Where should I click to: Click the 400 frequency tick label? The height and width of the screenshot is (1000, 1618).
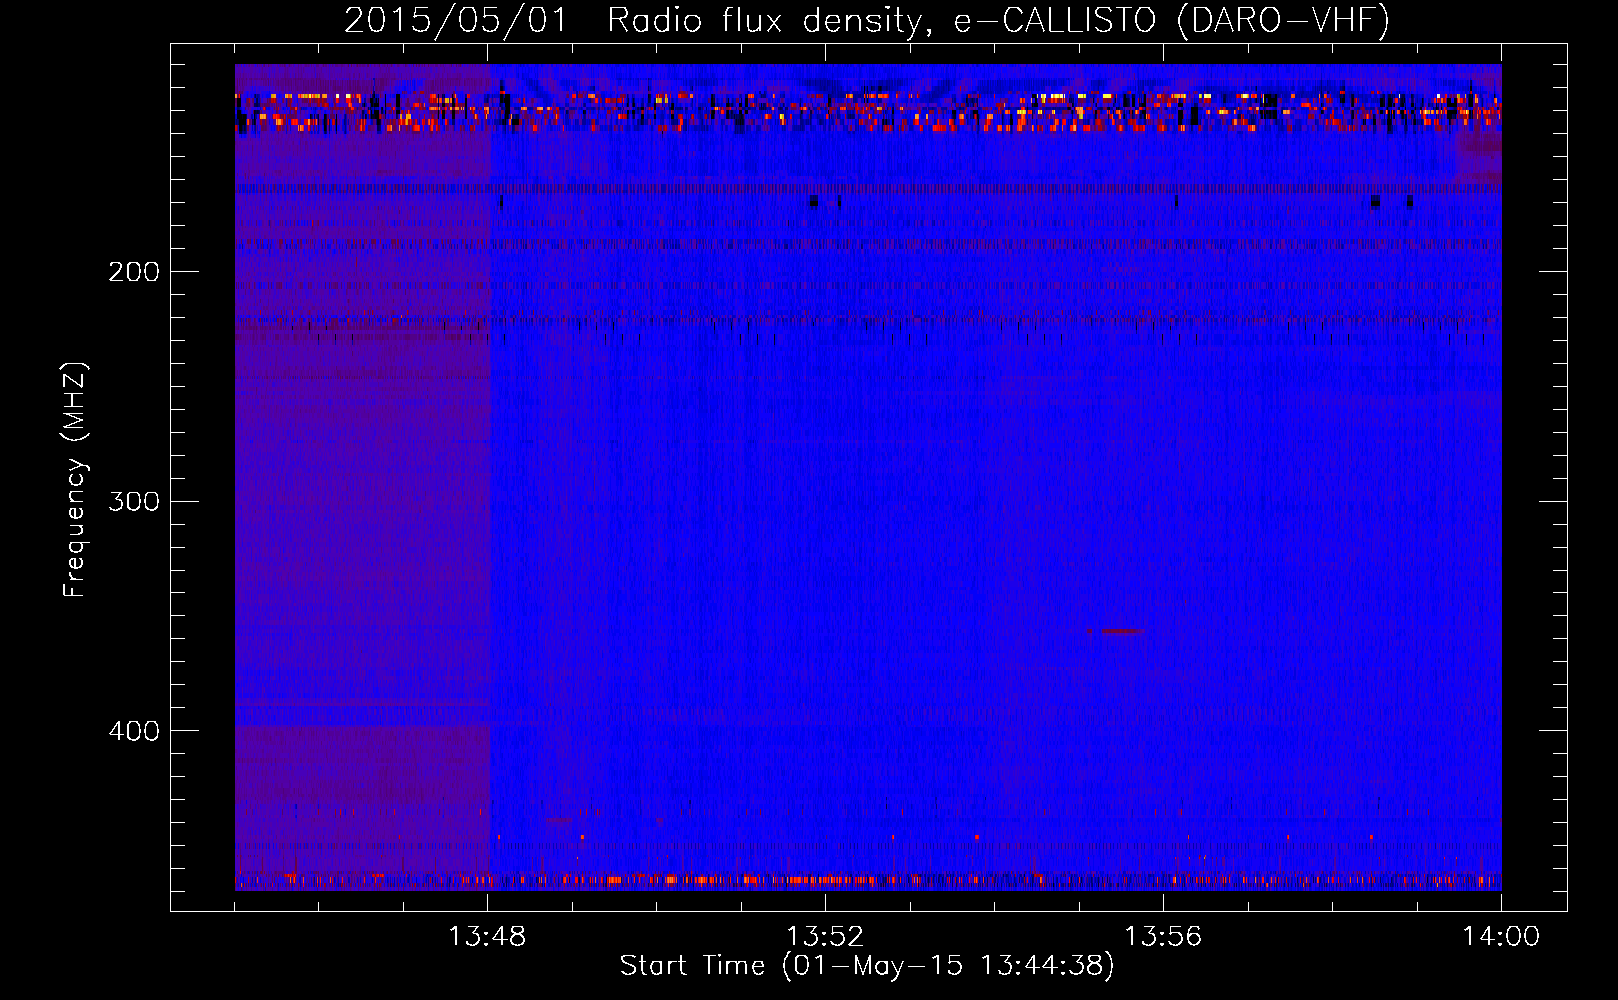[134, 731]
